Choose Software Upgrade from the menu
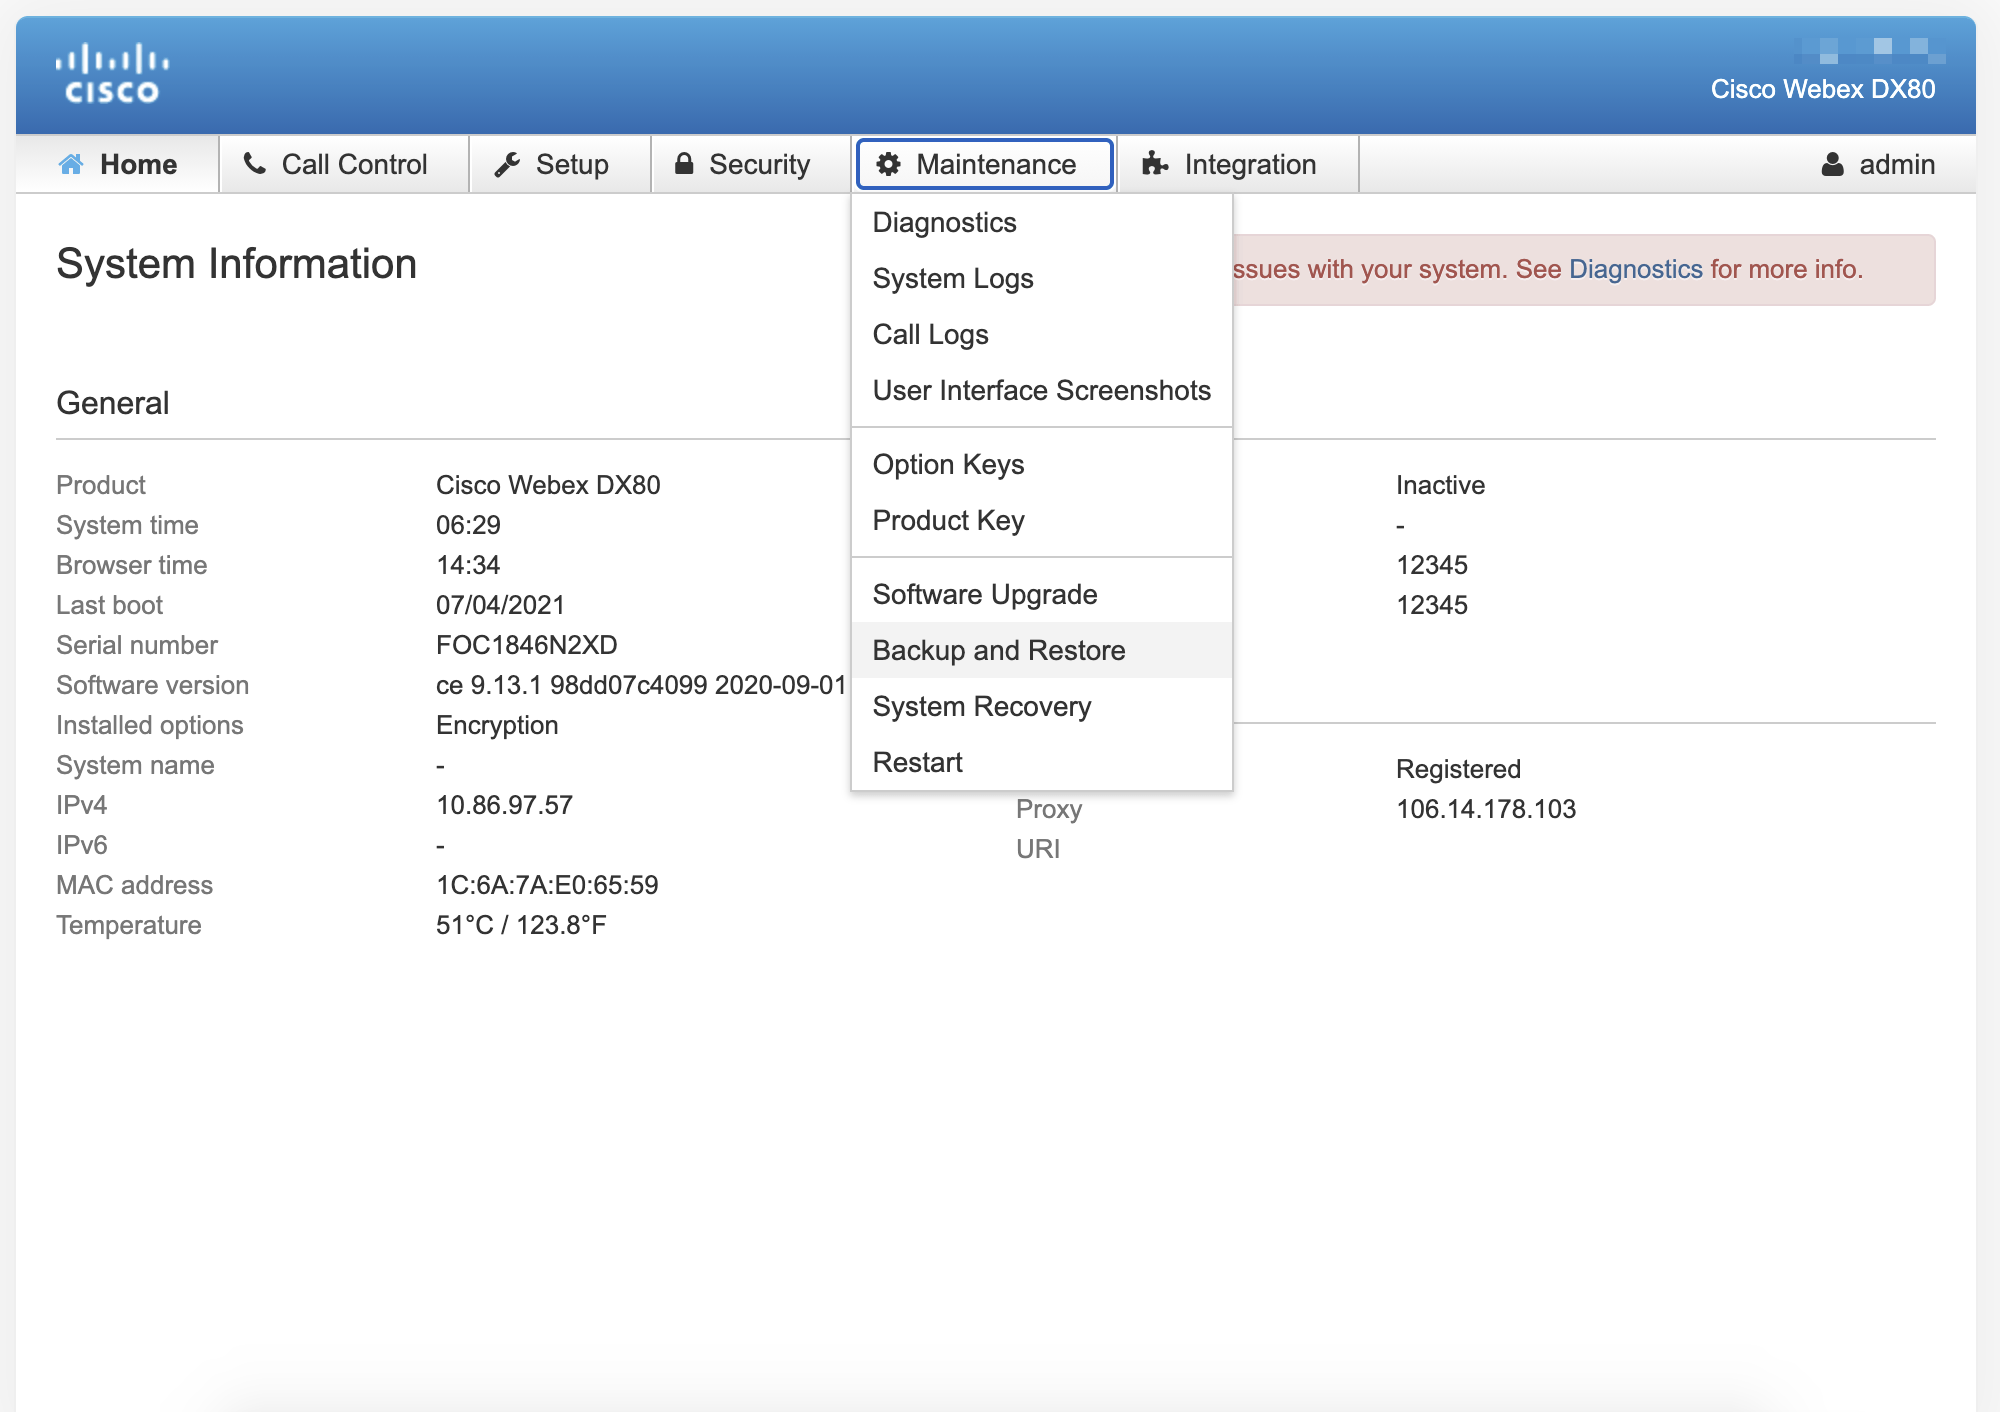 click(1042, 594)
